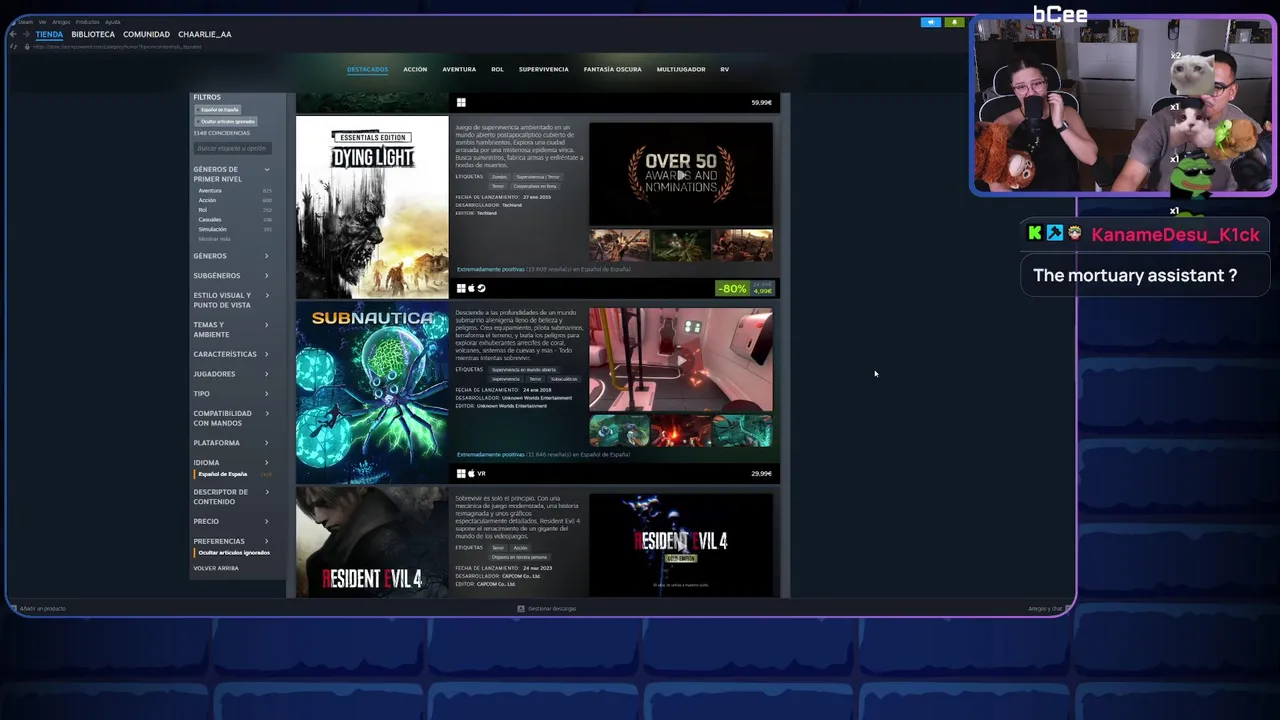This screenshot has height=720, width=1280.
Task: Expand the Plataforma filter section
Action: [x=232, y=443]
